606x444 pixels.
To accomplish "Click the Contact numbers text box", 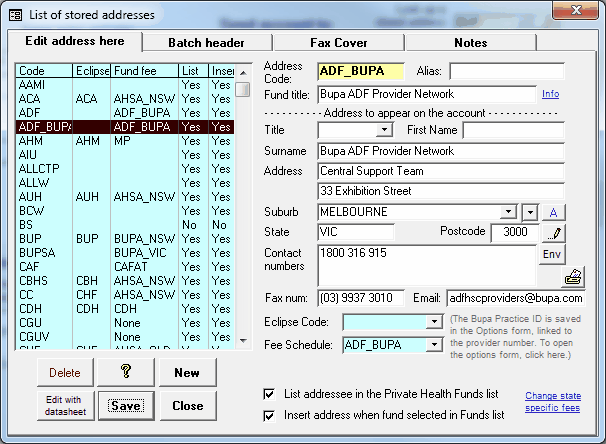I will [427, 265].
